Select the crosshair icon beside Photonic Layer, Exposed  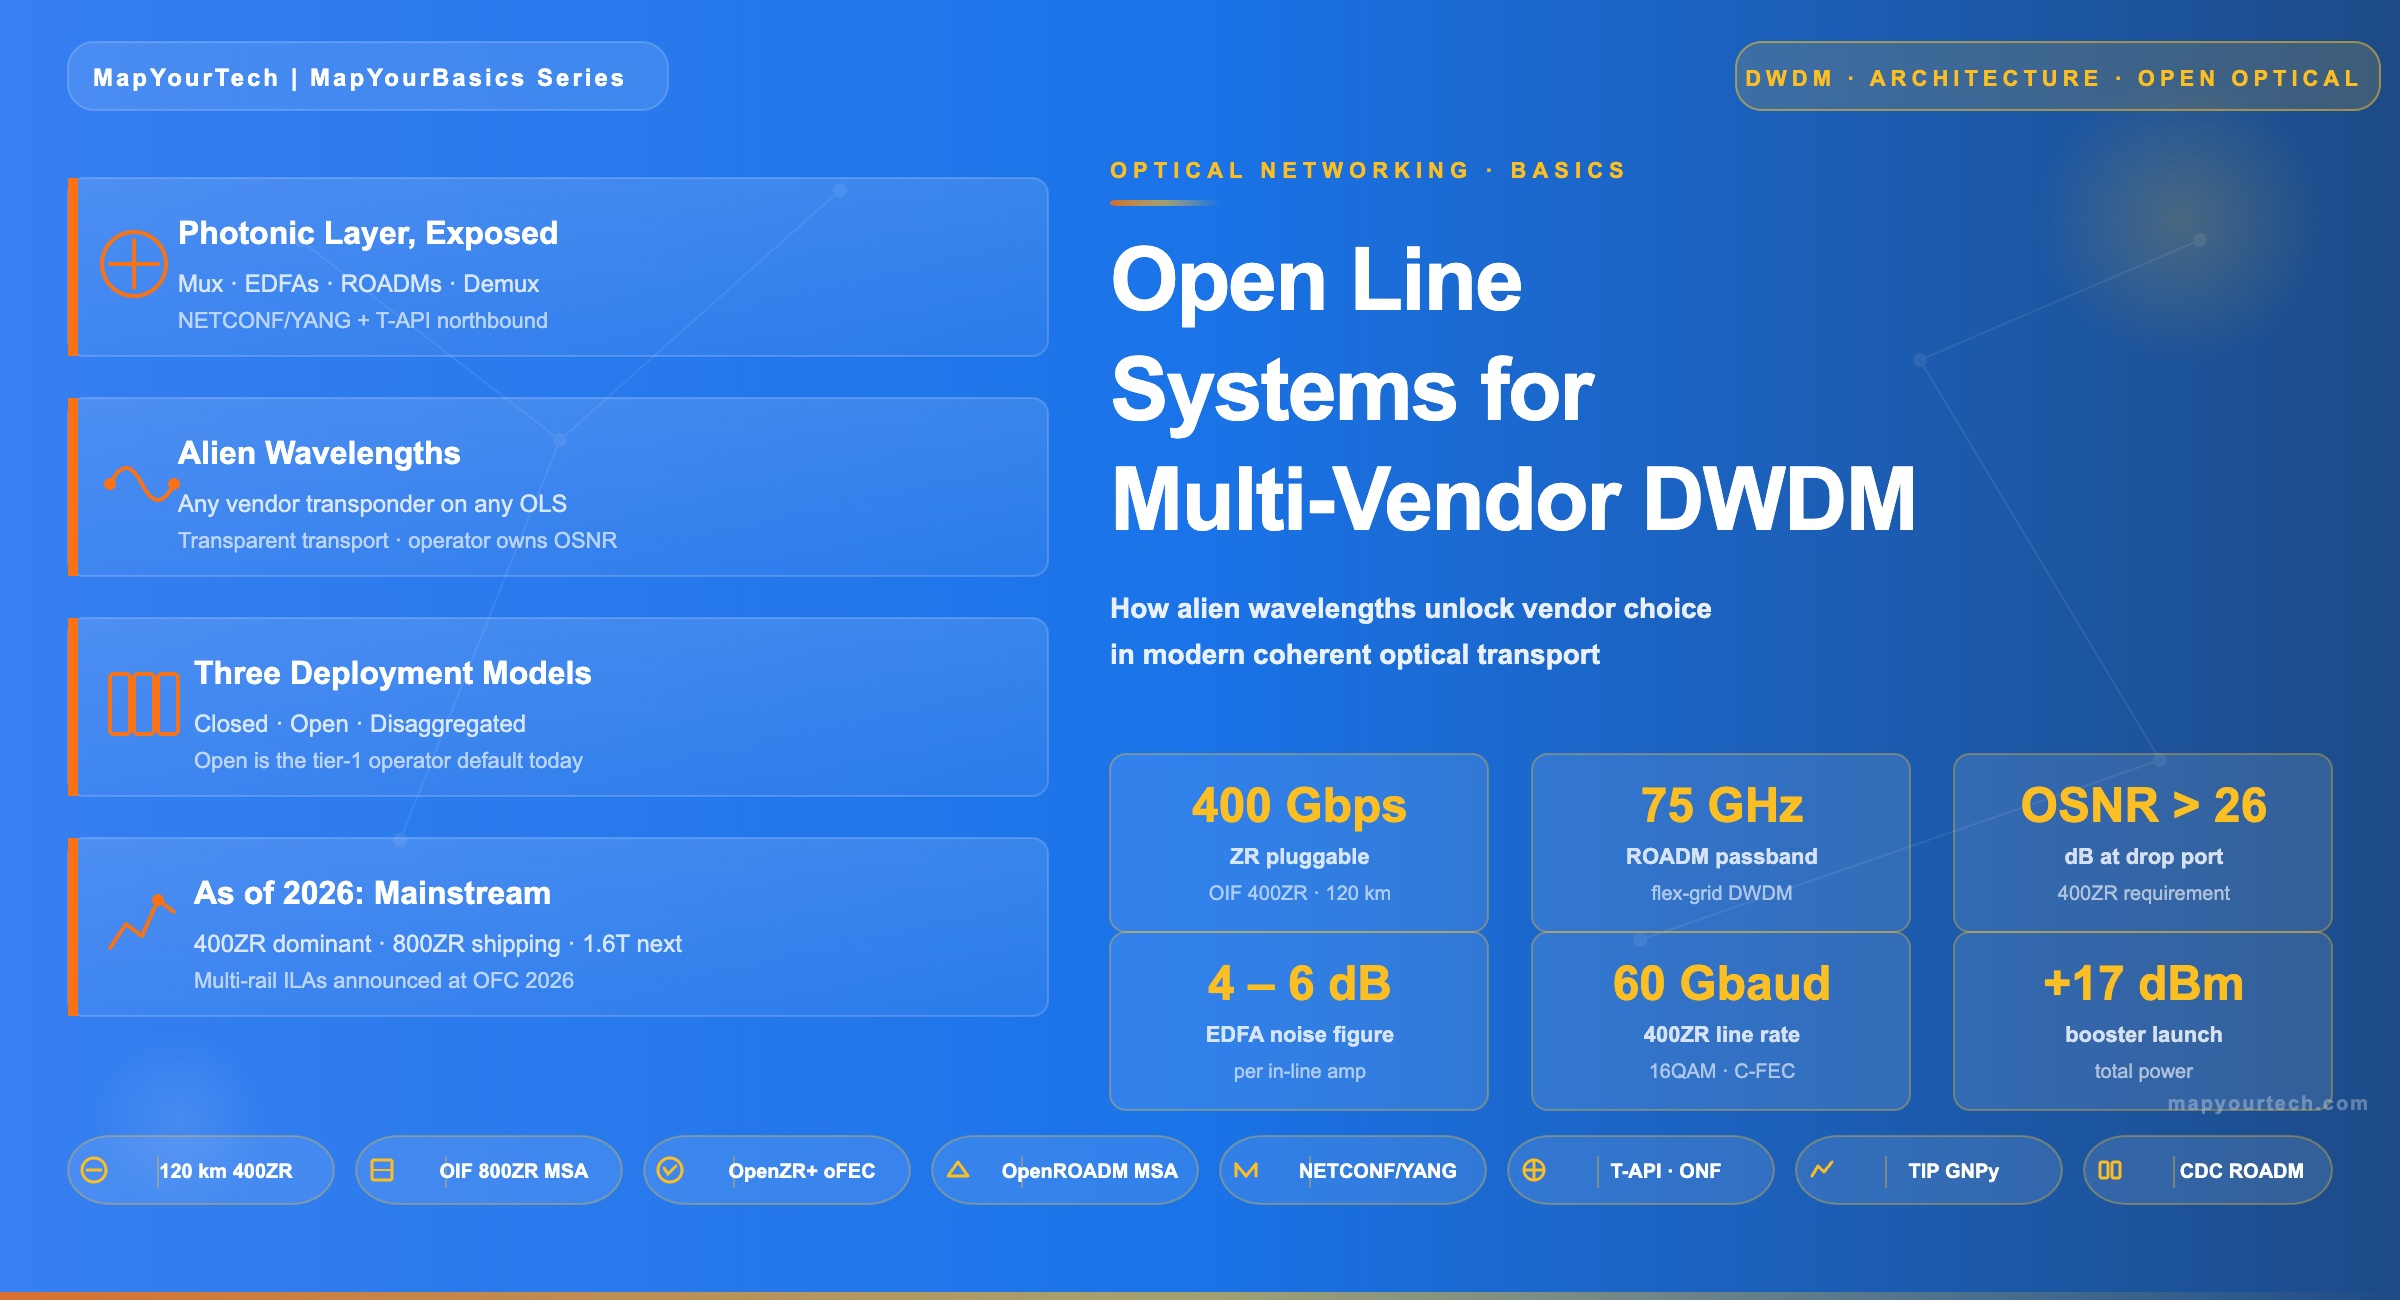click(136, 263)
